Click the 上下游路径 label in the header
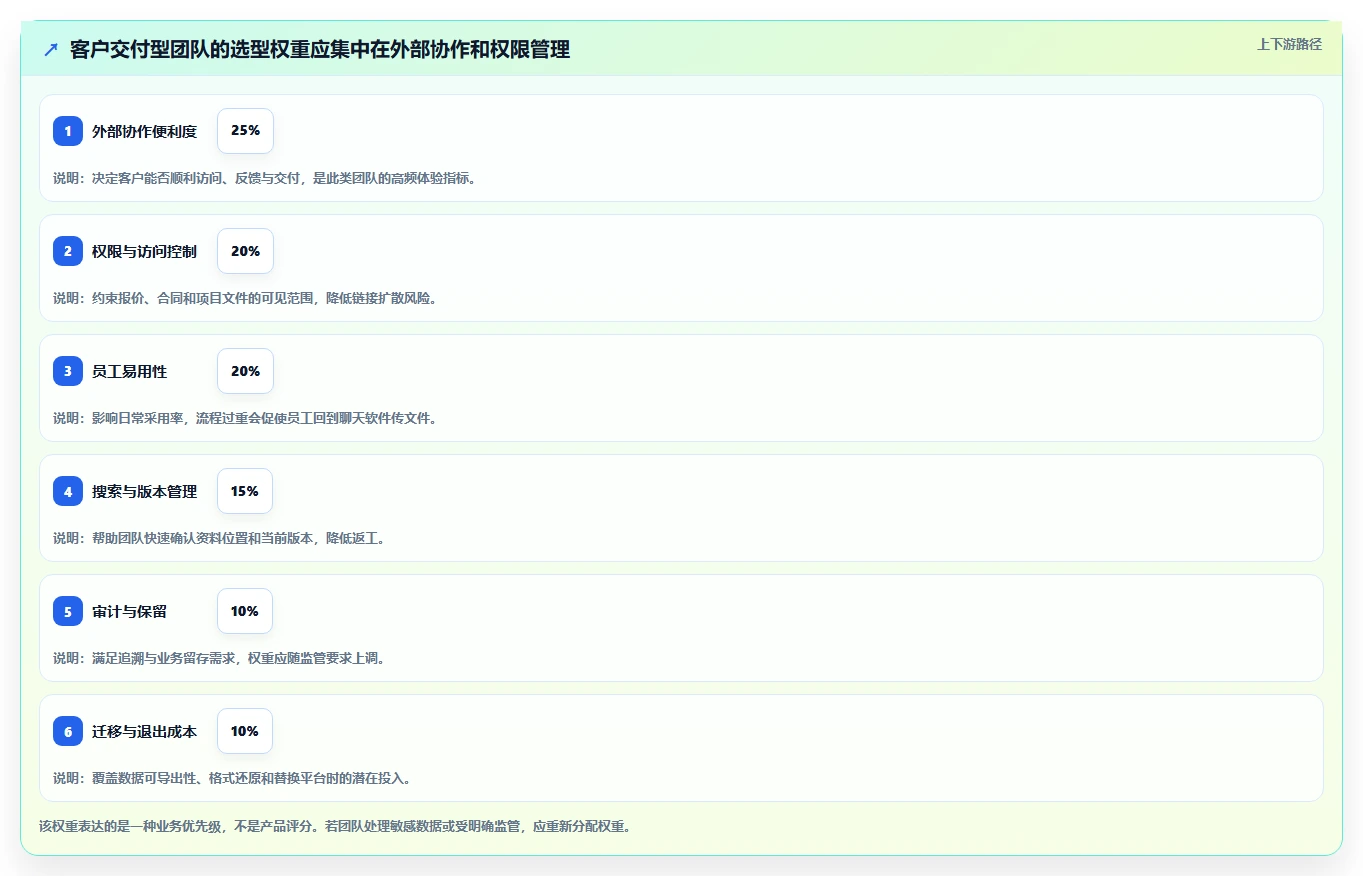1363x876 pixels. (x=1289, y=44)
